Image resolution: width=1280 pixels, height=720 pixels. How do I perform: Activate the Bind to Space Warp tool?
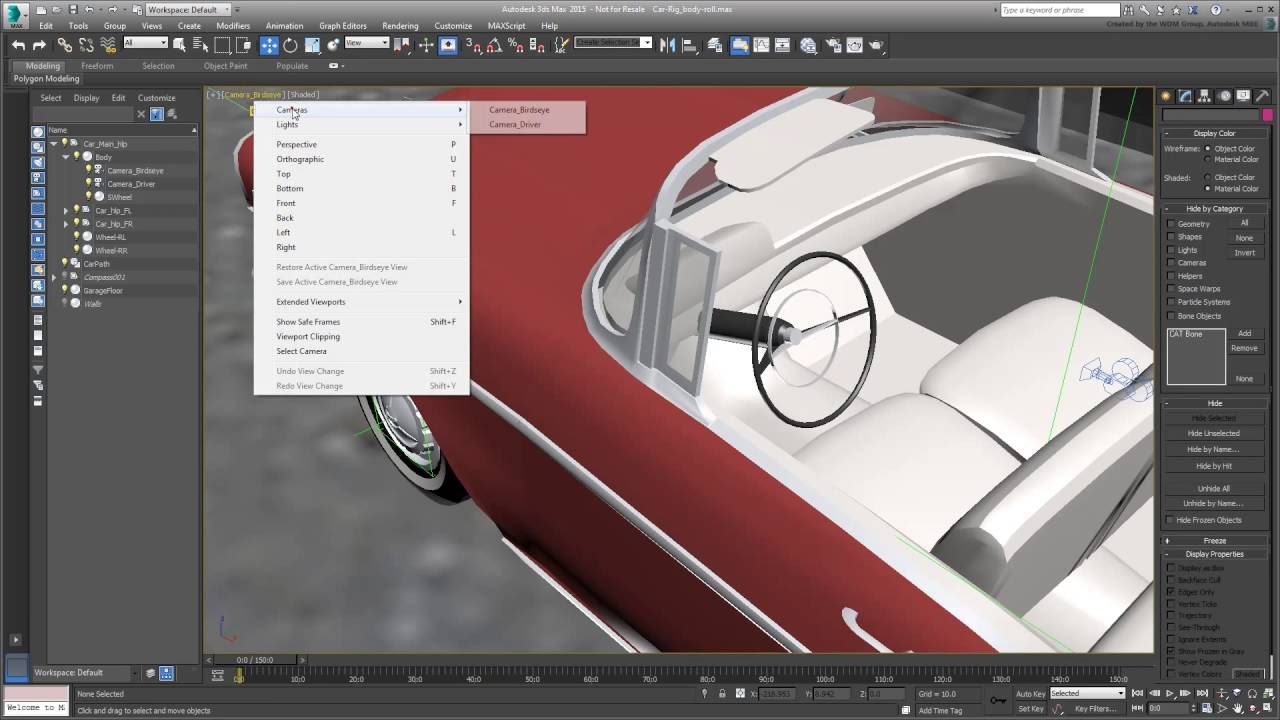(x=108, y=45)
